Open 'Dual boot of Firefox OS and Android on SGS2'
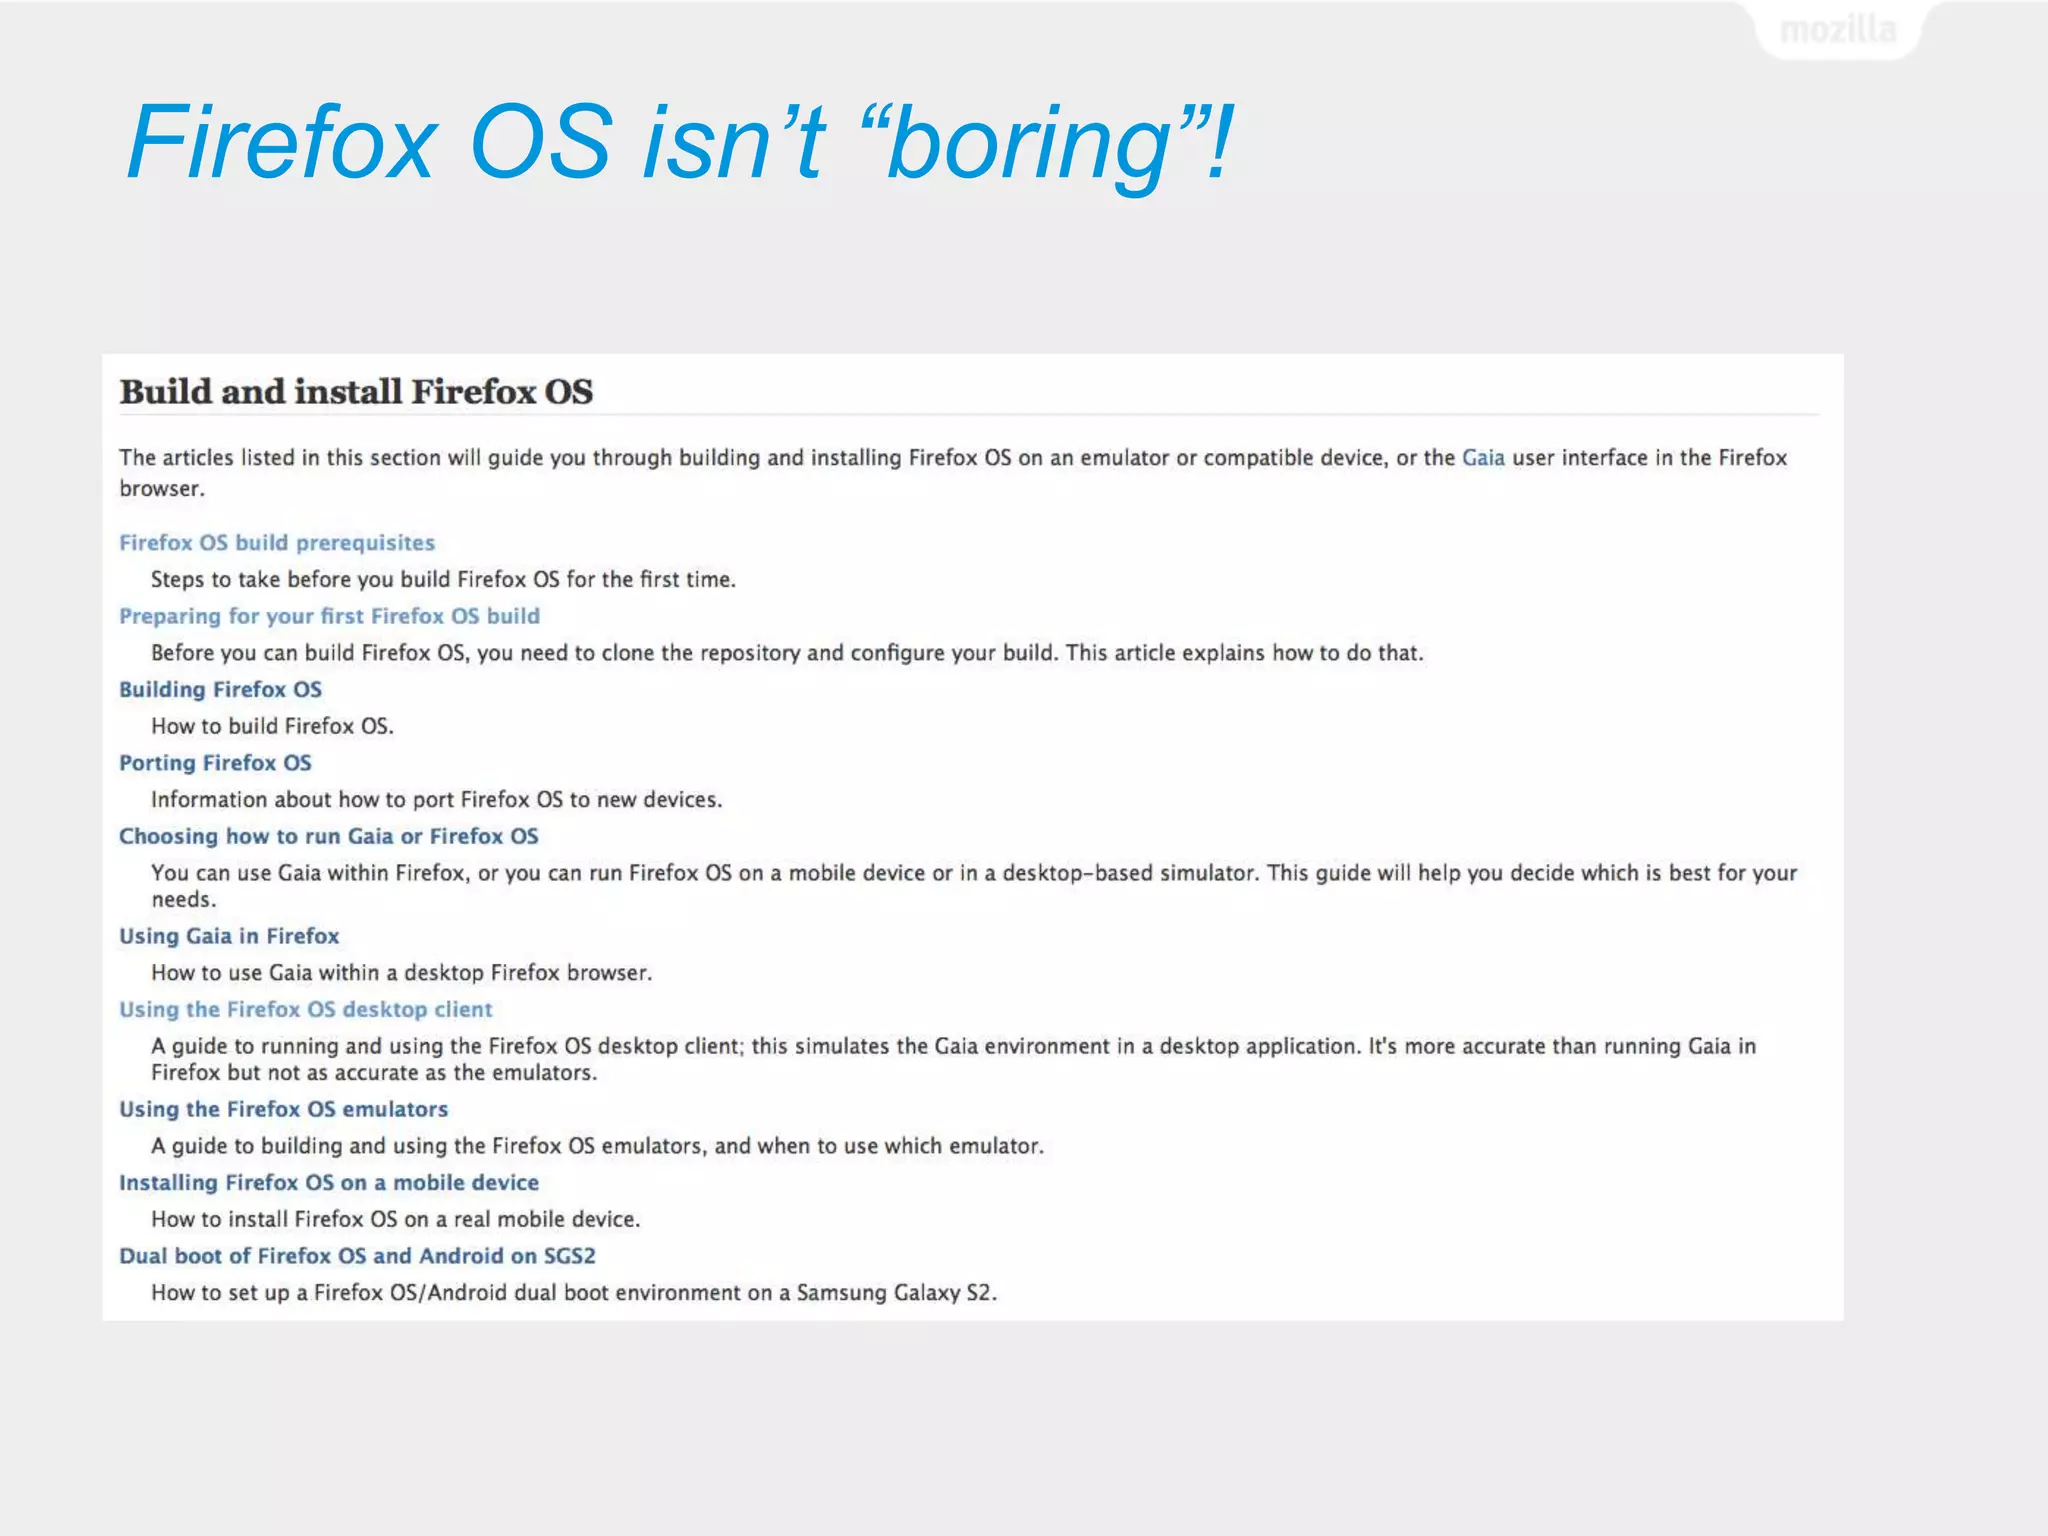 pyautogui.click(x=357, y=1256)
